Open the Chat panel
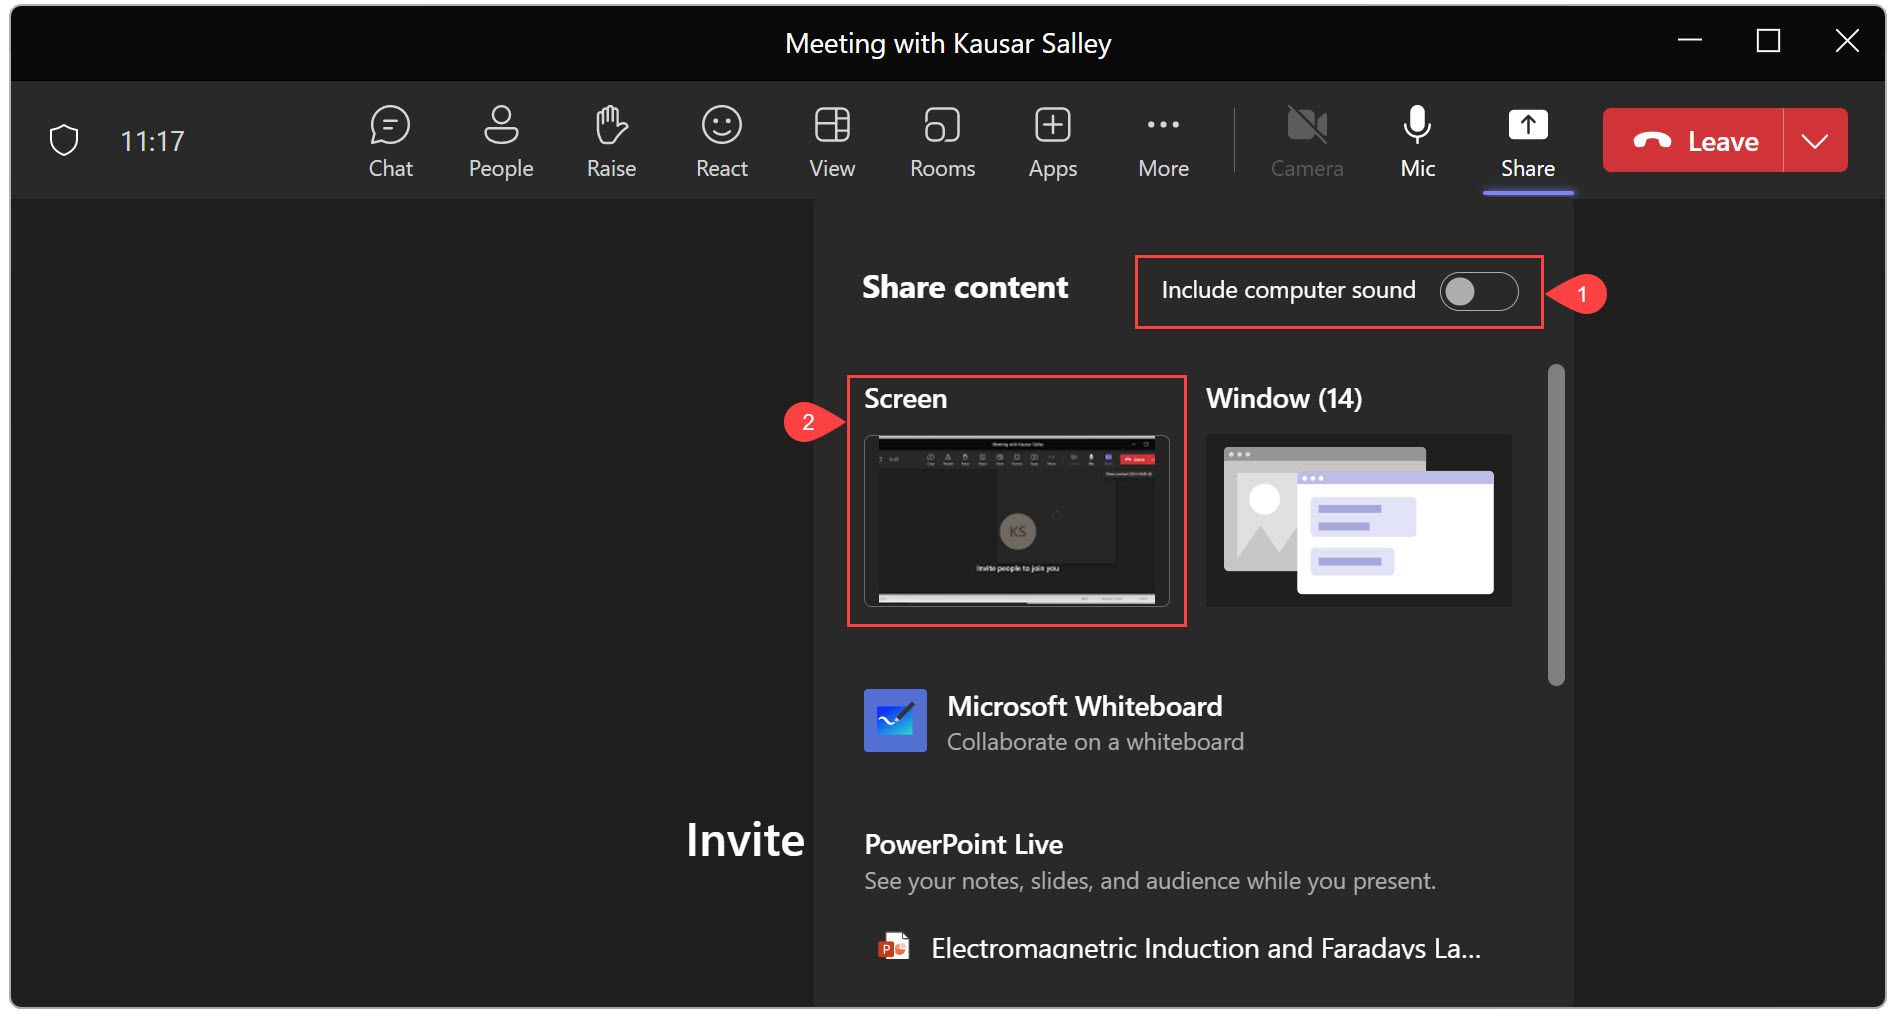The height and width of the screenshot is (1013, 1900). (x=390, y=140)
